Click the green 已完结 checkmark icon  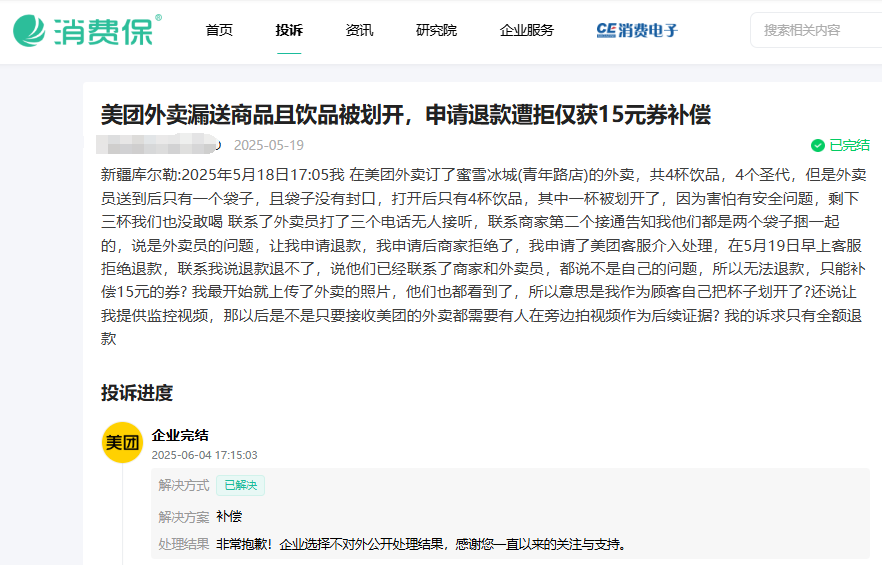click(x=817, y=145)
